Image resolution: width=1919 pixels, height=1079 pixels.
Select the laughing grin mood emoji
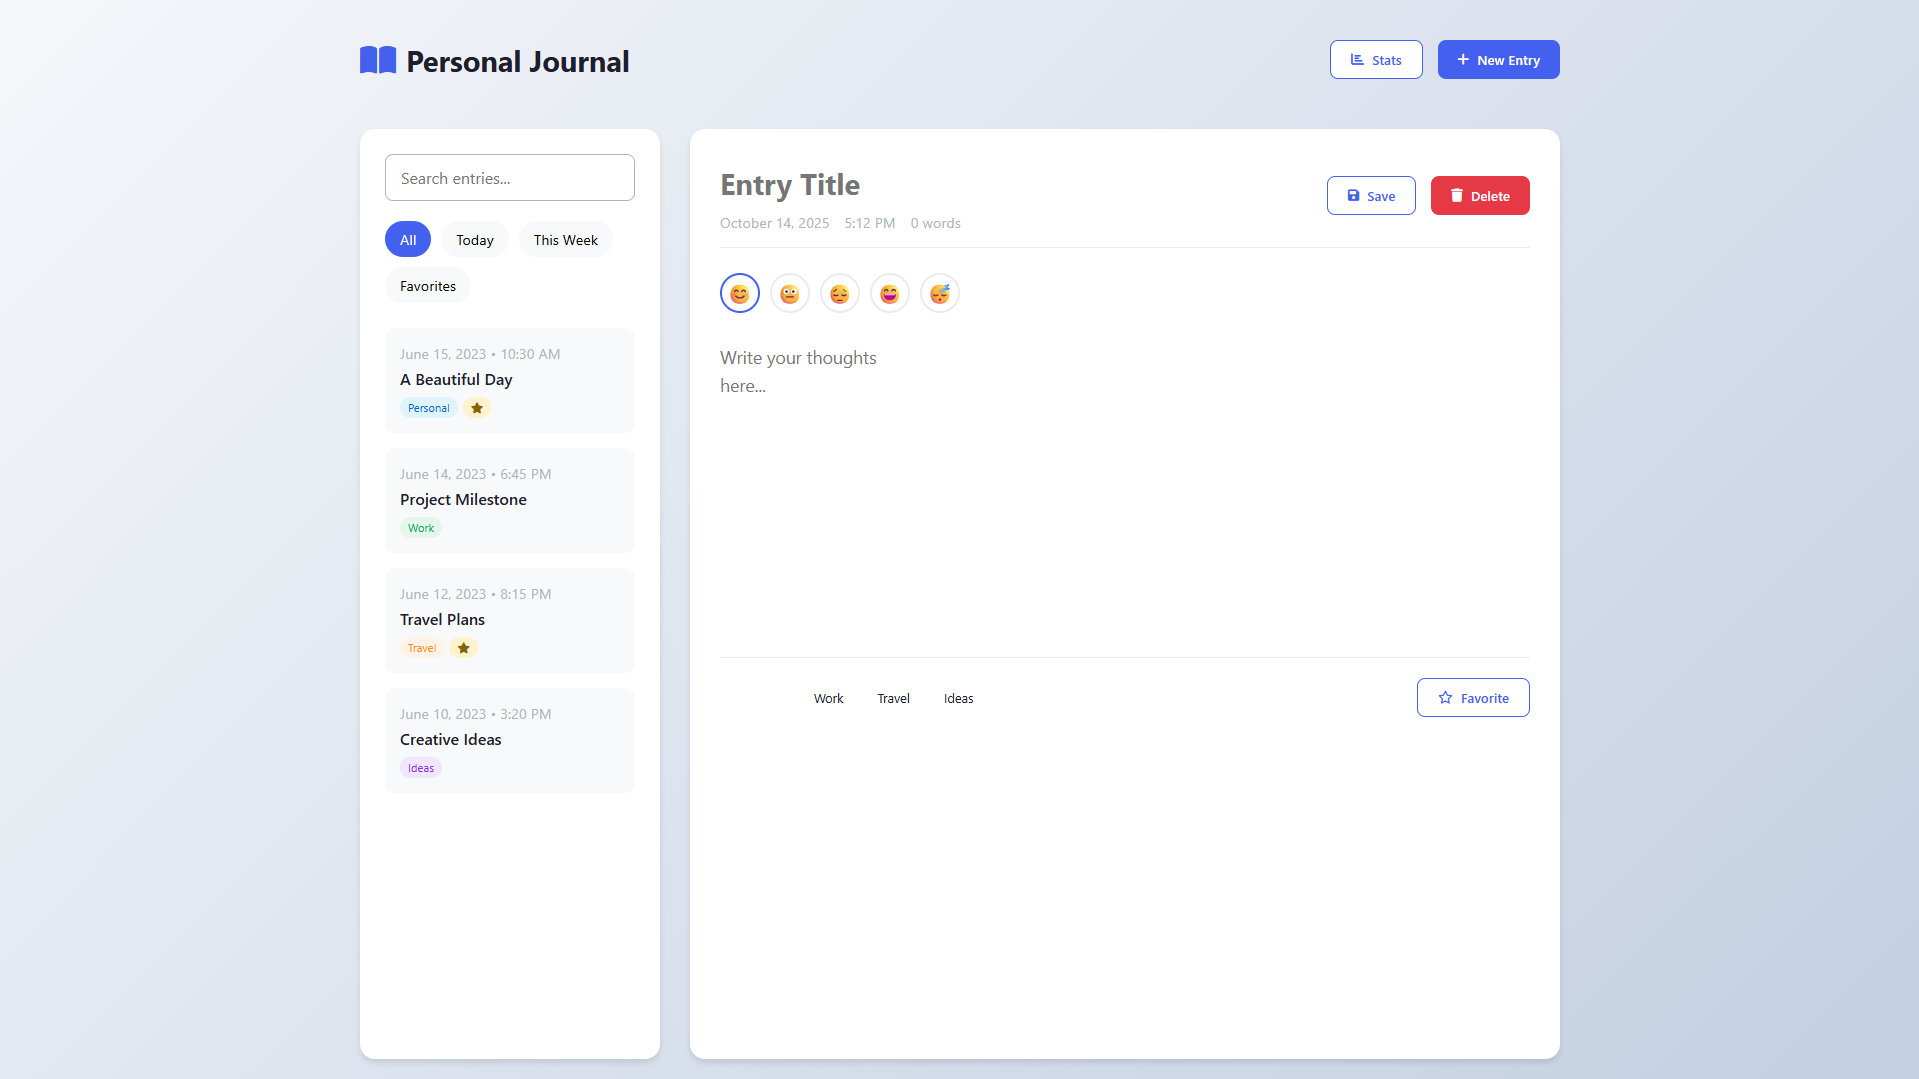(889, 294)
